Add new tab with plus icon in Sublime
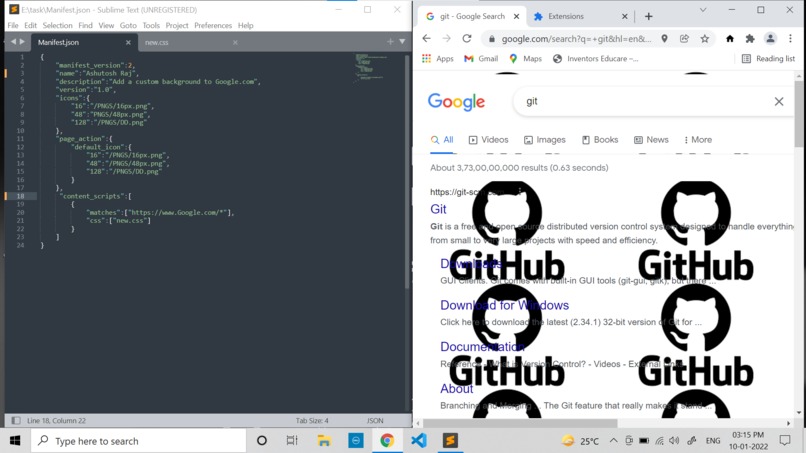This screenshot has height=453, width=806. 390,42
